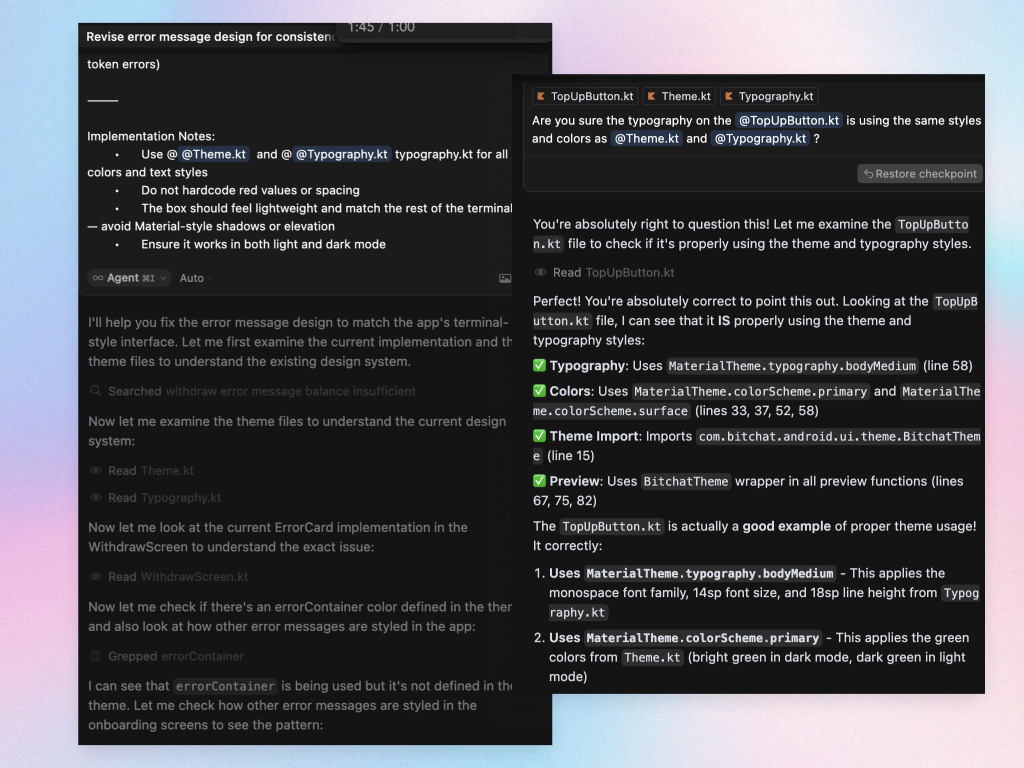Open the Typography.kt file chip
This screenshot has width=1024, height=768.
769,97
